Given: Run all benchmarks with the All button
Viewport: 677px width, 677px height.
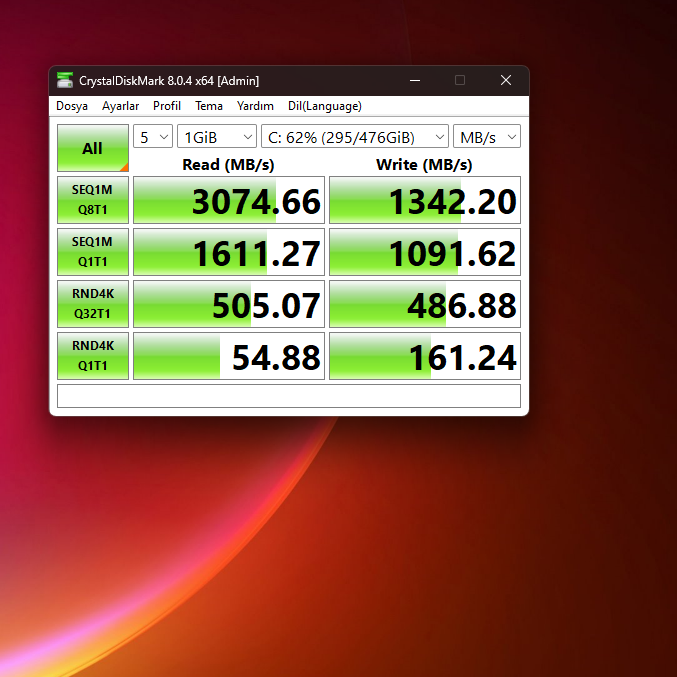Looking at the screenshot, I should tap(93, 148).
